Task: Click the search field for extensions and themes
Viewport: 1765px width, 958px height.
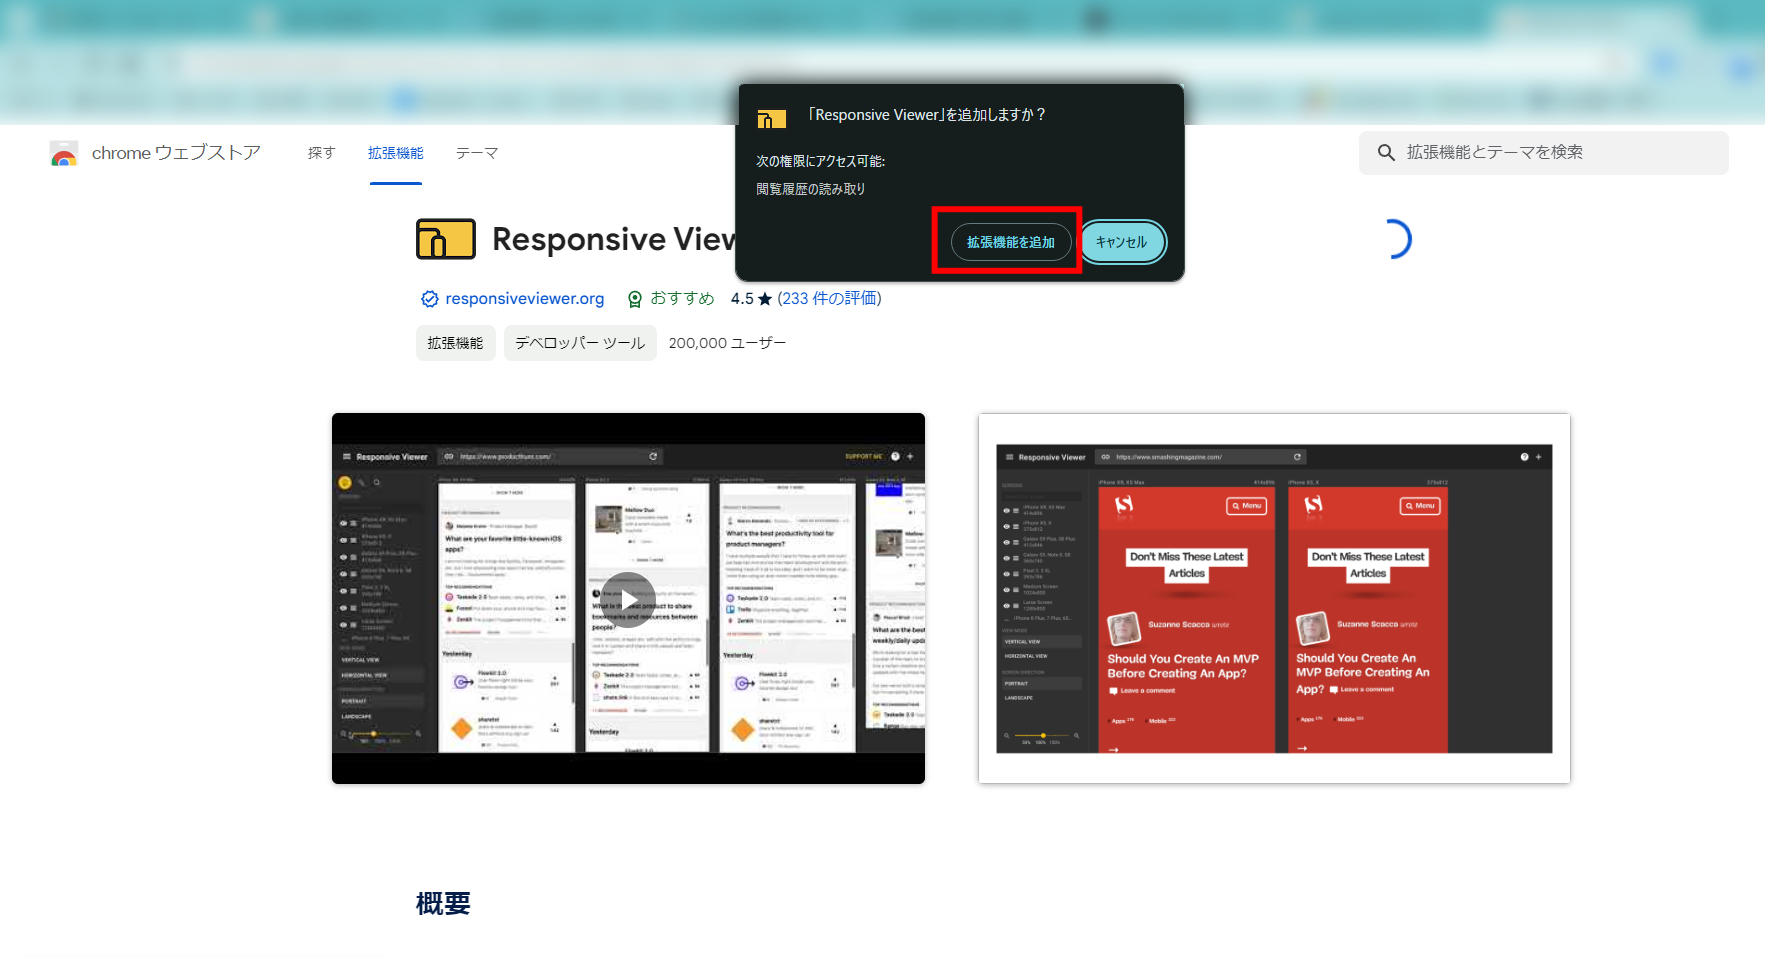Action: (x=1543, y=152)
